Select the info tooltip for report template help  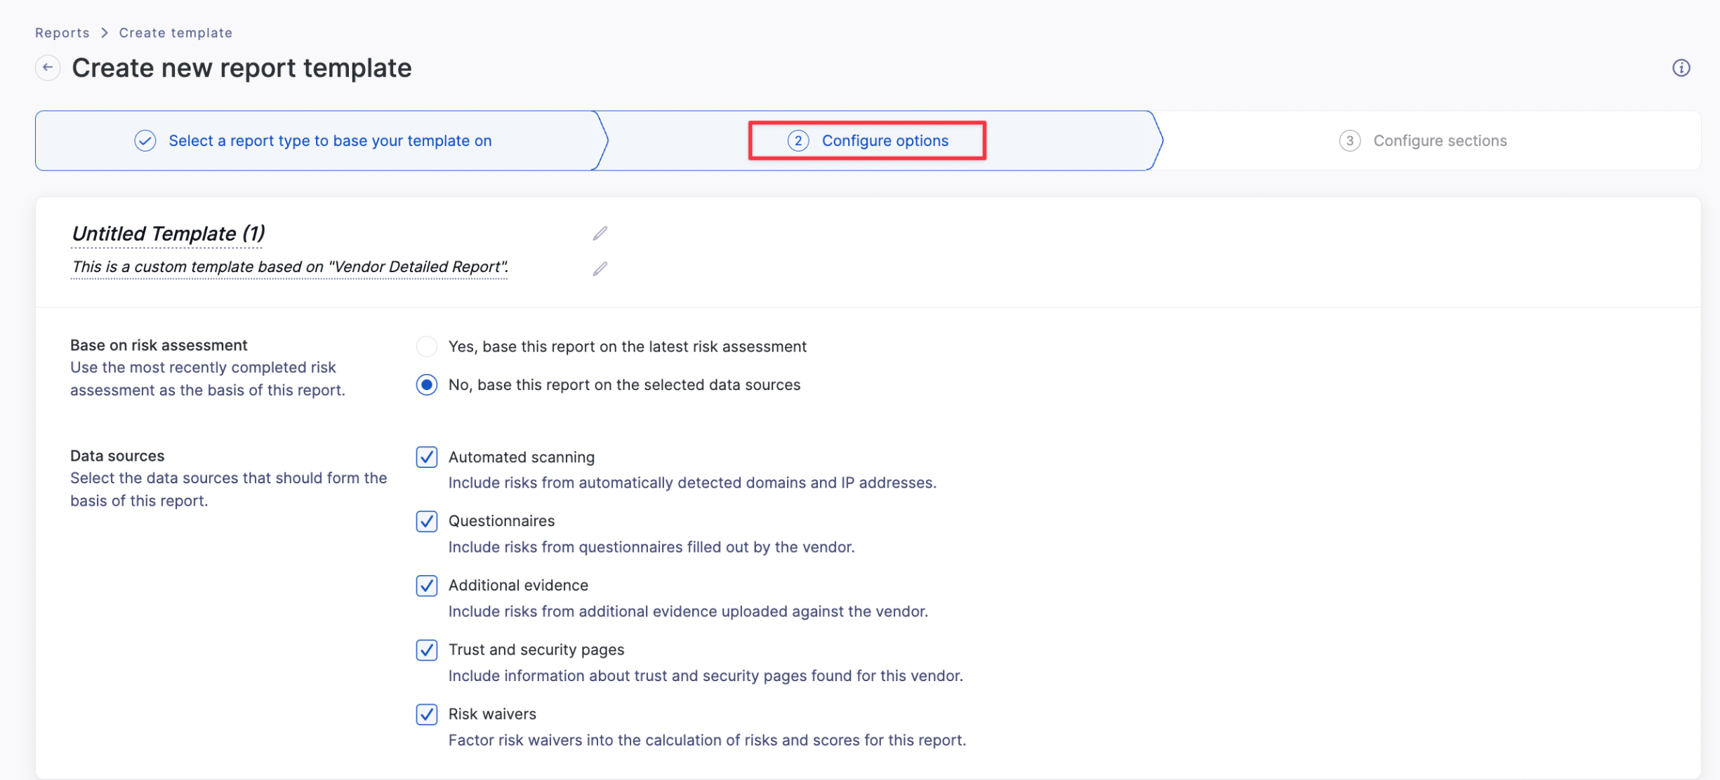[1681, 67]
